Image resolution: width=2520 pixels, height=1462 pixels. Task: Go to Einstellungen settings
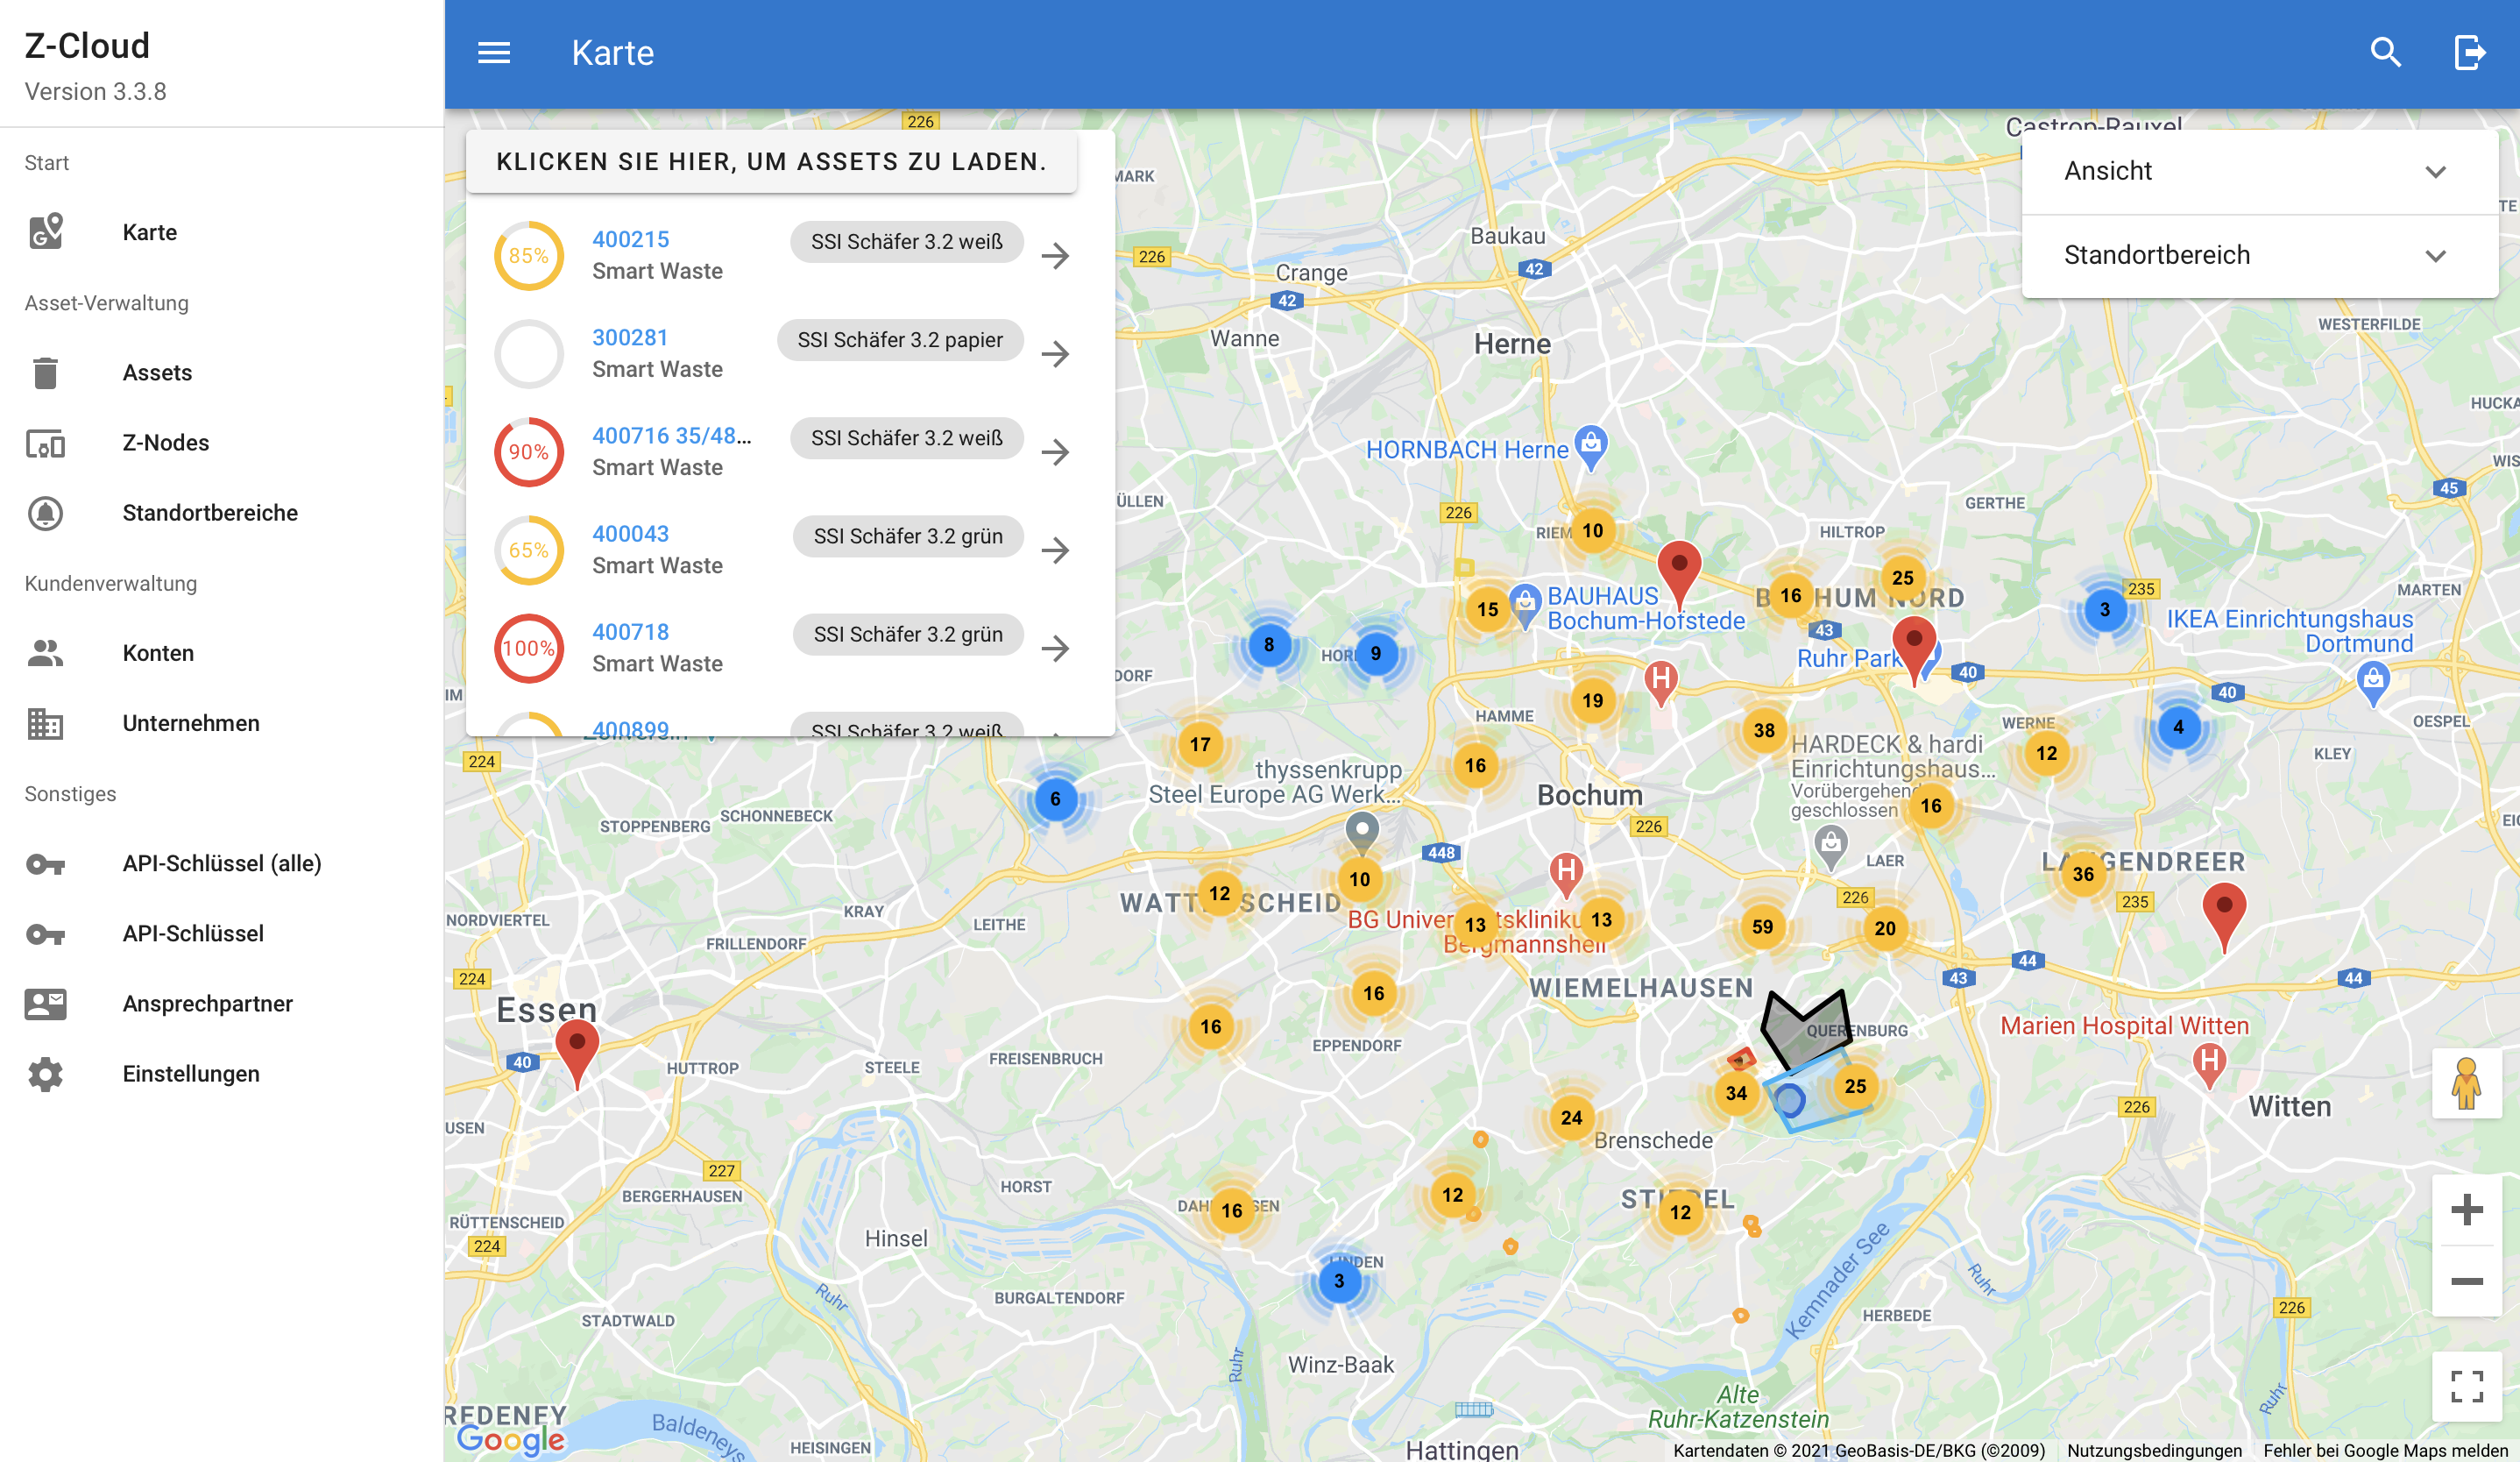click(190, 1074)
